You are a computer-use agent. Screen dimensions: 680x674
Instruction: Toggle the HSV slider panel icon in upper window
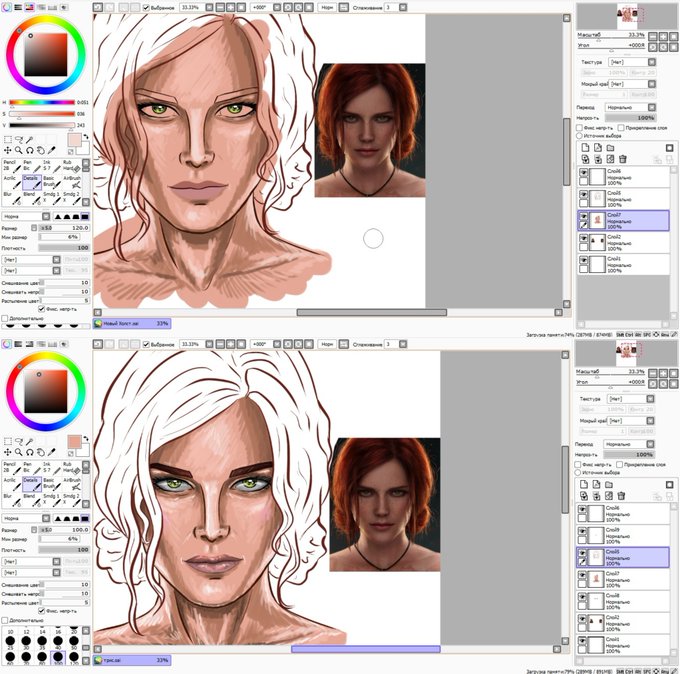point(29,7)
